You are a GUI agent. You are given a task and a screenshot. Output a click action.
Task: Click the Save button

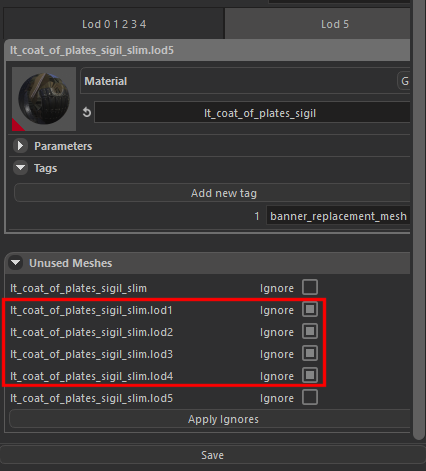pyautogui.click(x=212, y=455)
